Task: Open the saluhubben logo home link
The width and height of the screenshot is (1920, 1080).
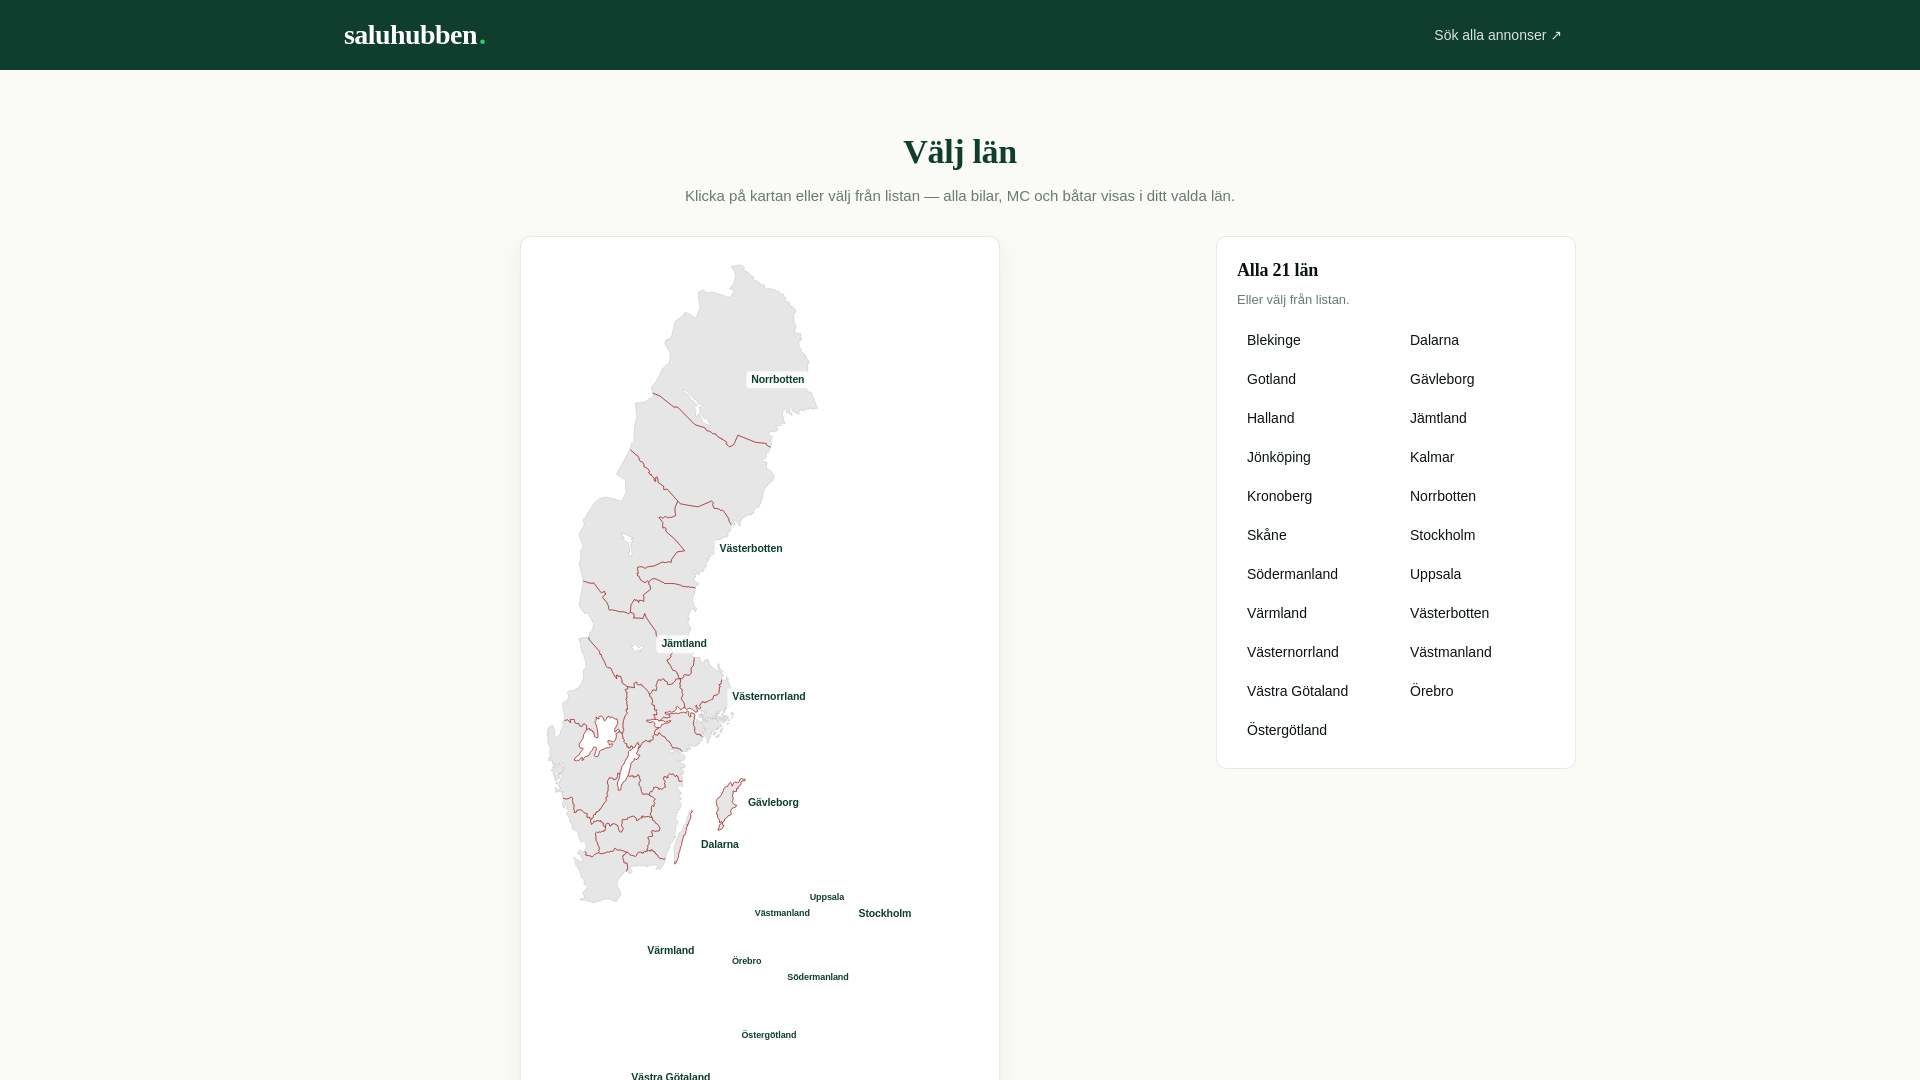Action: 414,35
